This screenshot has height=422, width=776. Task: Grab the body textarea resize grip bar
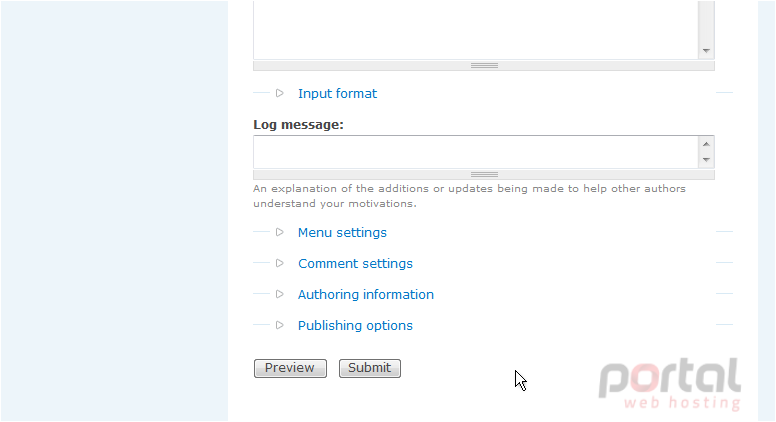click(x=484, y=66)
